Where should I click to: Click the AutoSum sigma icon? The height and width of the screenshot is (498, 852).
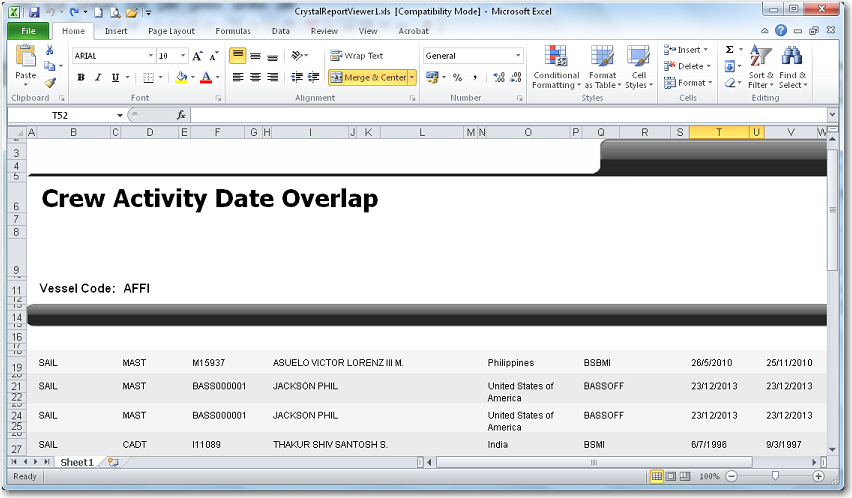(x=729, y=50)
